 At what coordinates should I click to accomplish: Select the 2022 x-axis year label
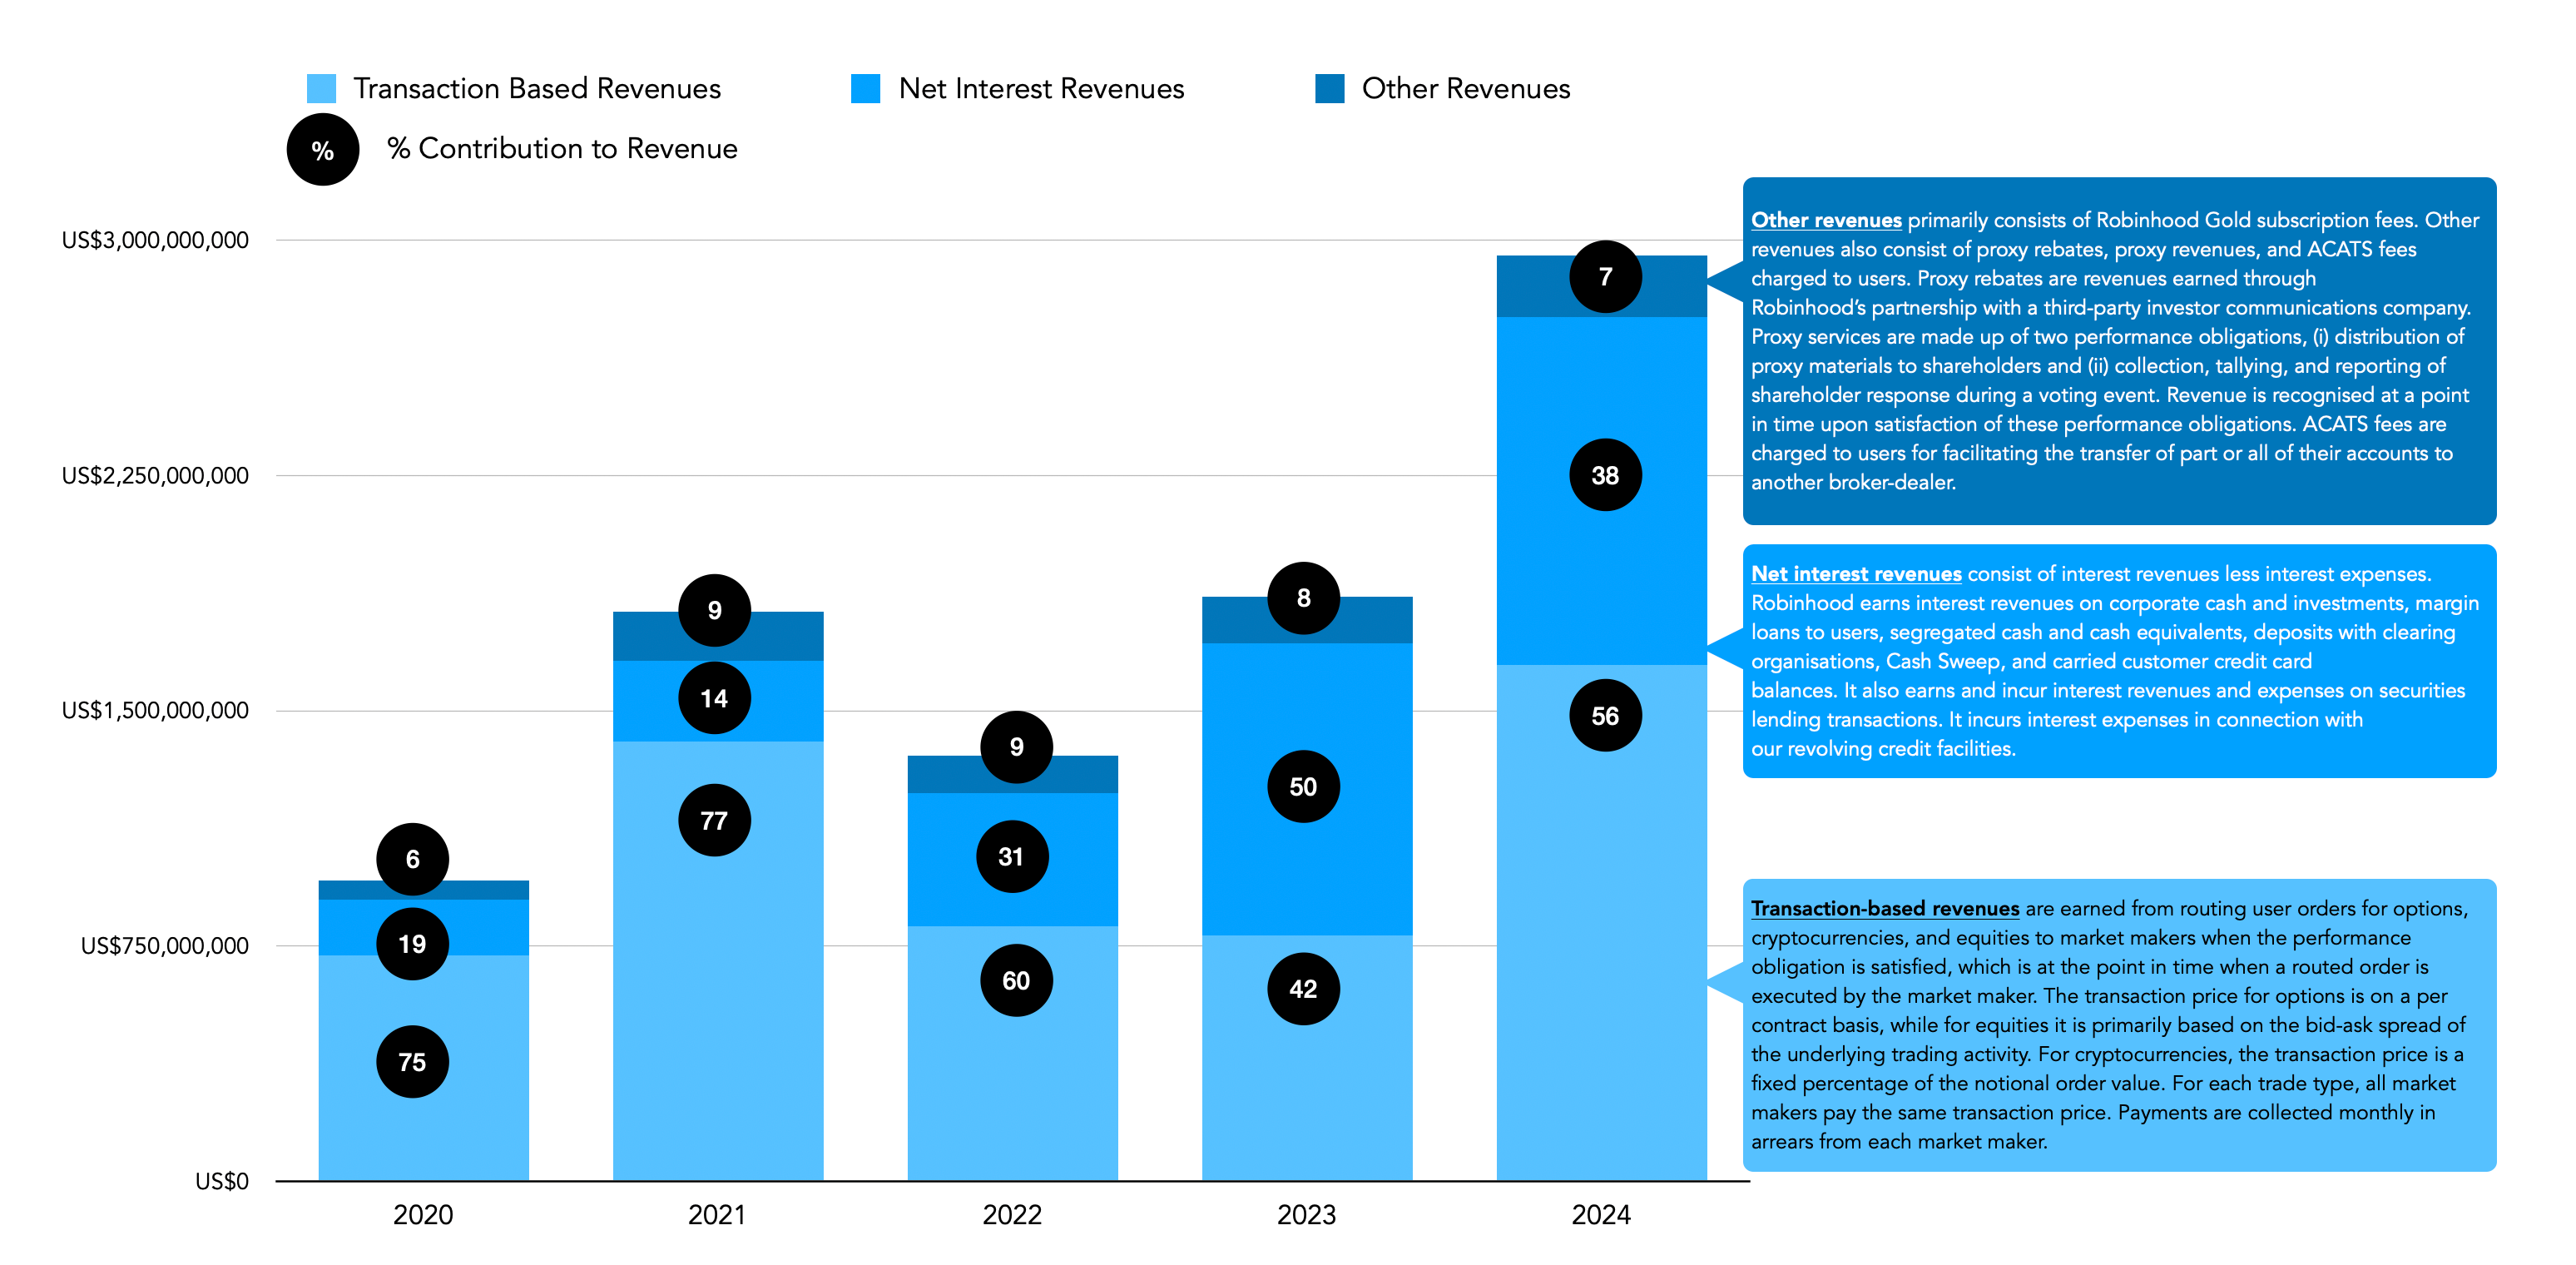[x=1011, y=1214]
